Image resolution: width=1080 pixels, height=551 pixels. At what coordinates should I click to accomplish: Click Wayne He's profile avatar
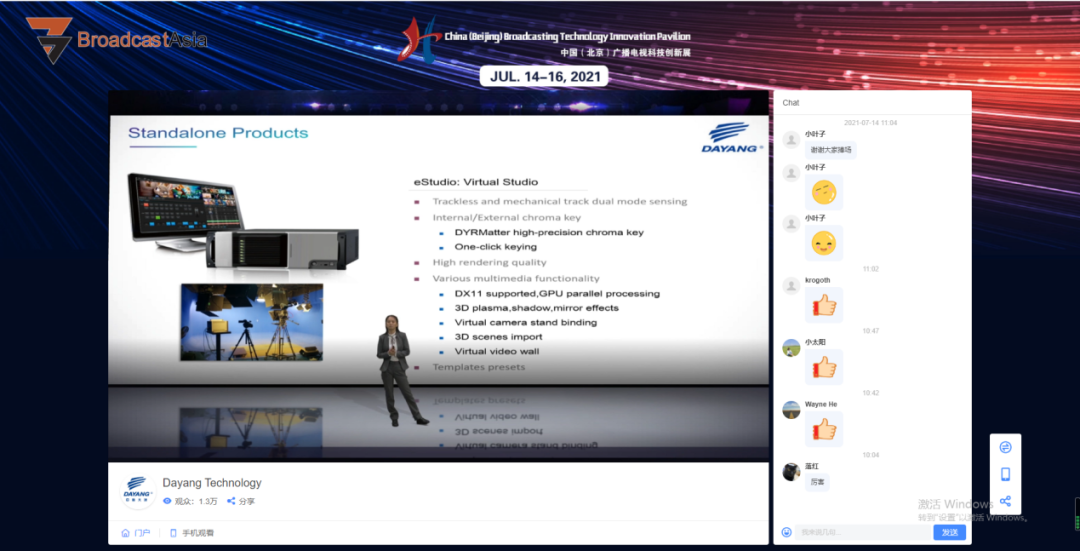click(x=791, y=410)
